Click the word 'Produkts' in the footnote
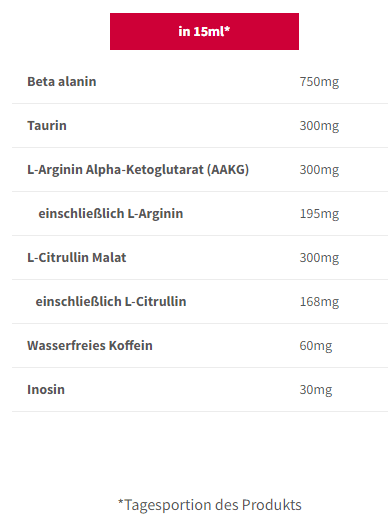This screenshot has width=388, height=524. (272, 505)
